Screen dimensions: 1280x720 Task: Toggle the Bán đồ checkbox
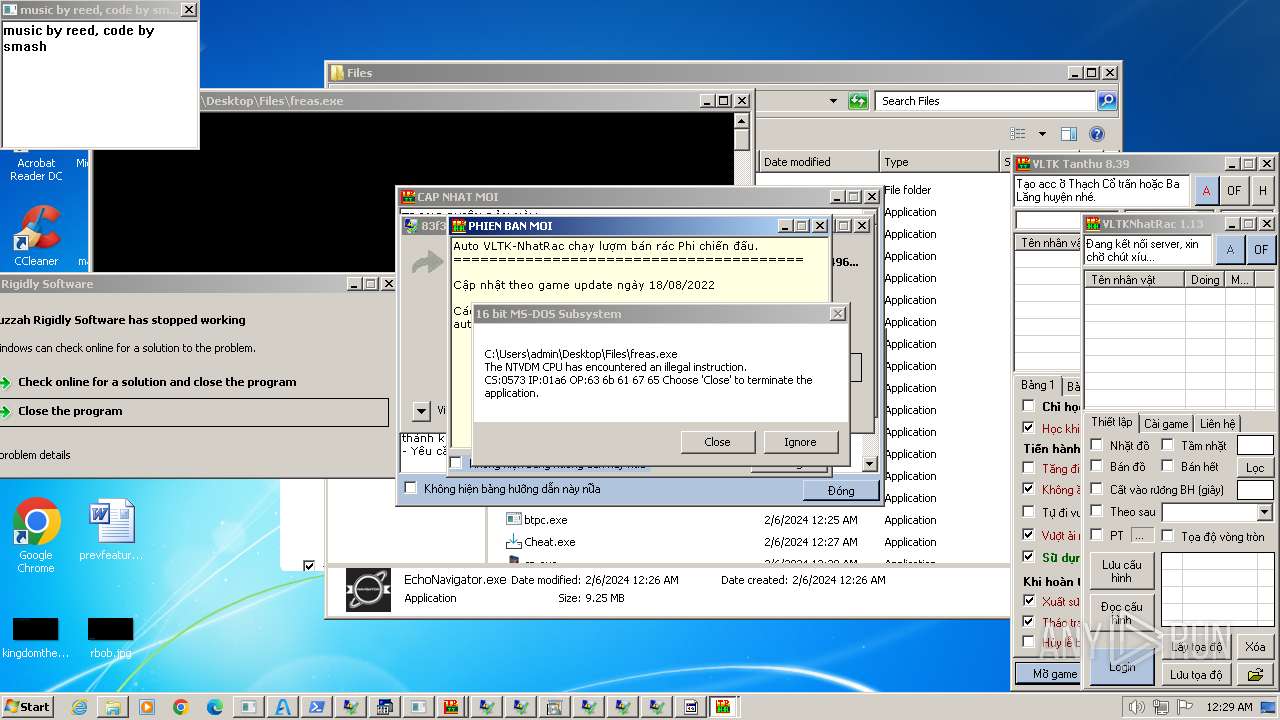coord(1097,466)
